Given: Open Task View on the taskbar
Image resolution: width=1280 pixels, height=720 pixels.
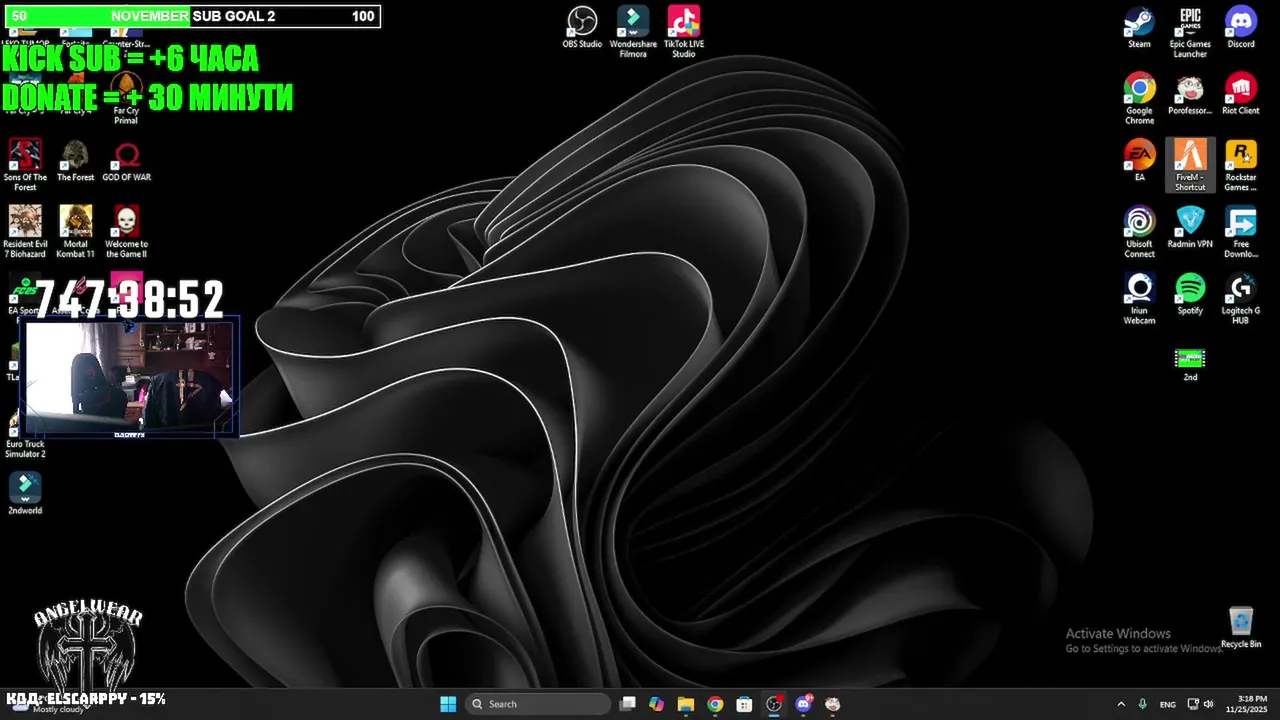Looking at the screenshot, I should (627, 704).
